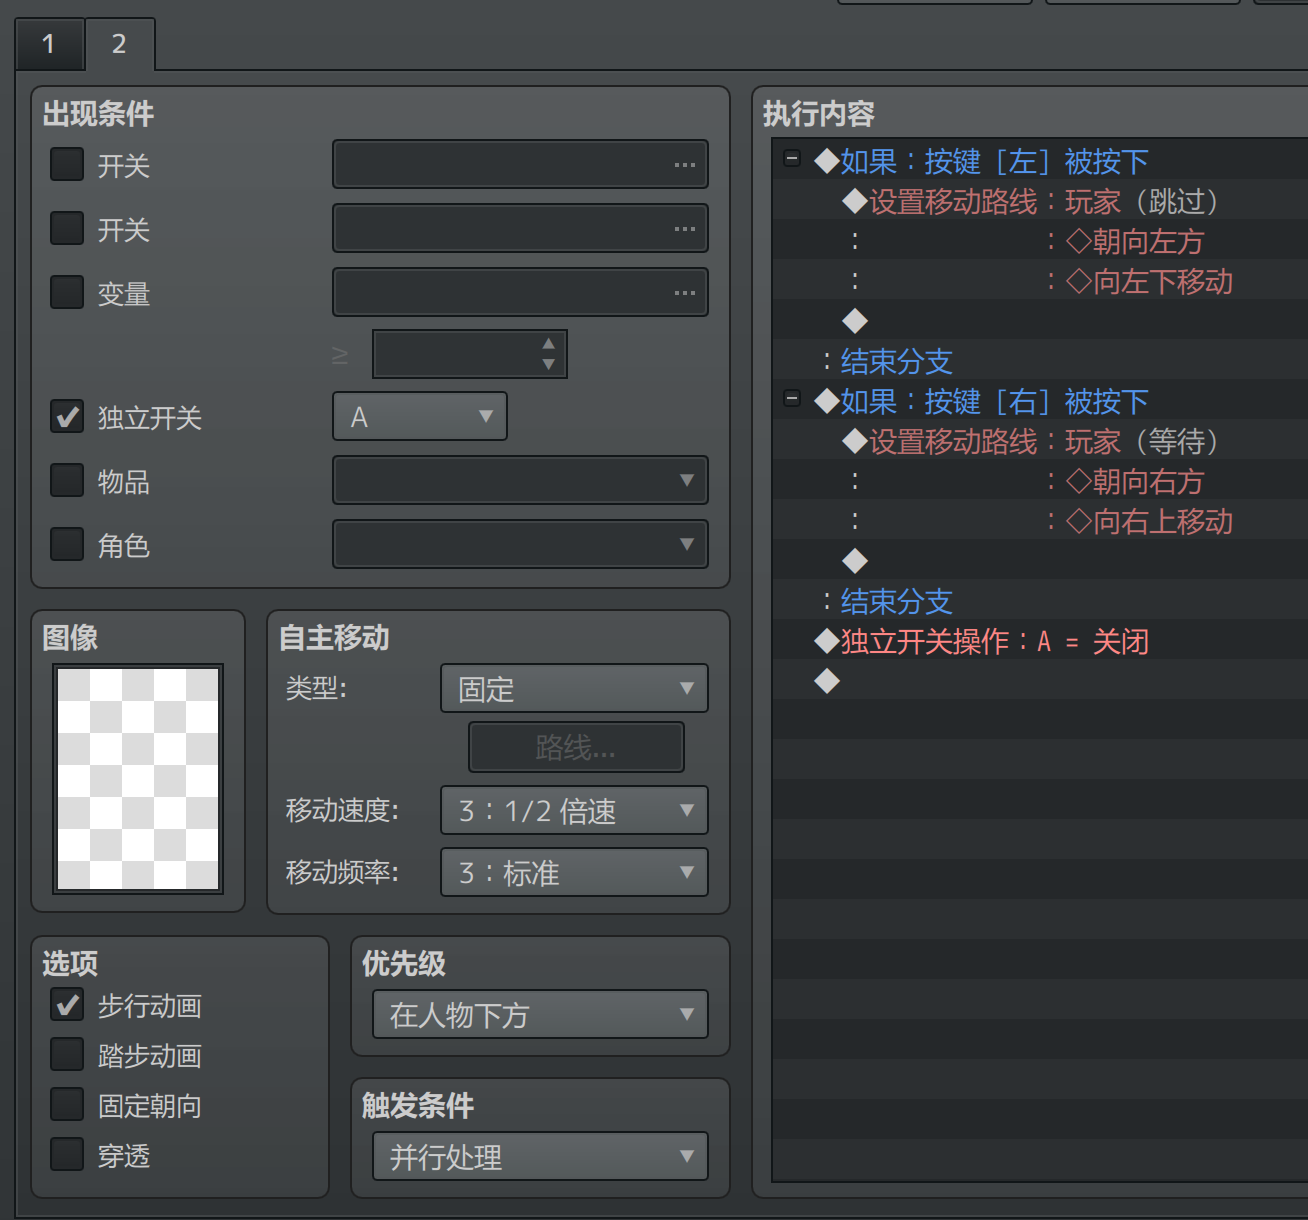Click the 路线... button
The height and width of the screenshot is (1220, 1308).
576,747
